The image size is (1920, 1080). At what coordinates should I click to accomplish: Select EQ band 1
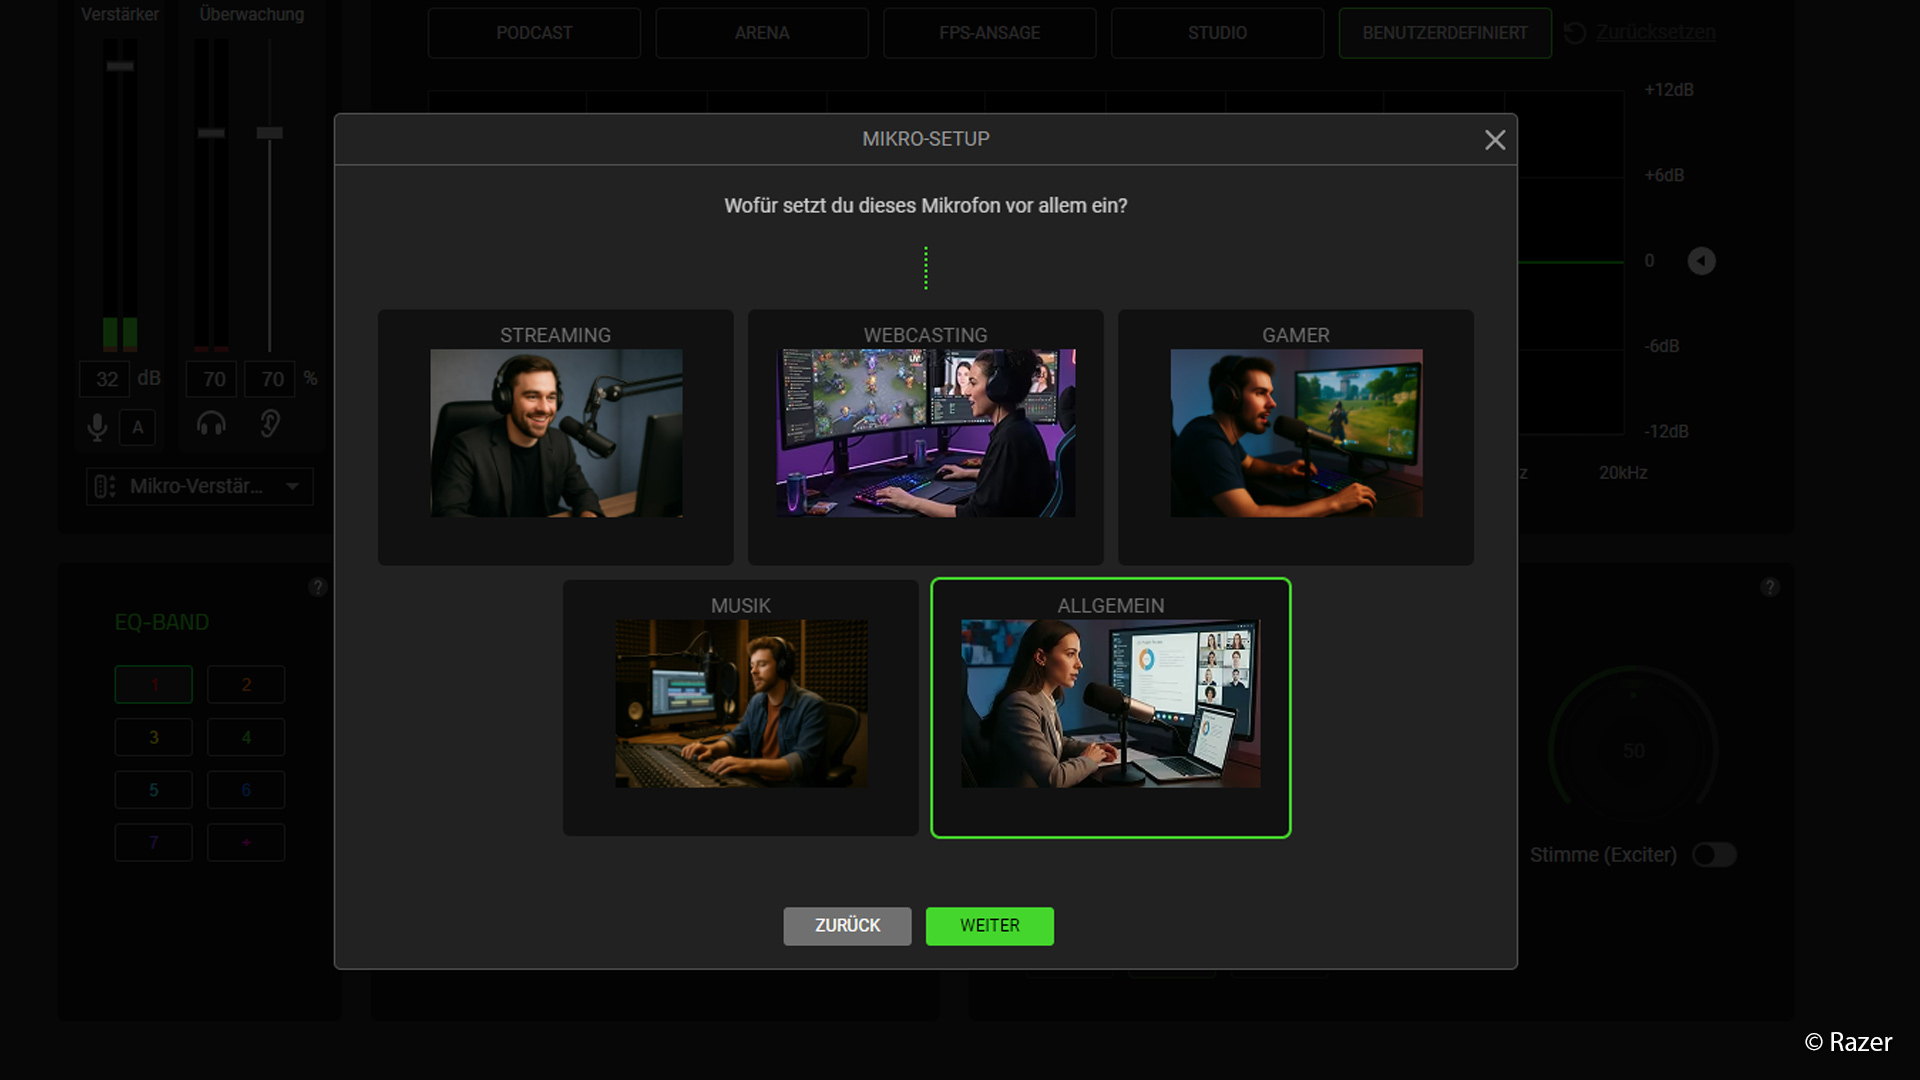pos(154,685)
